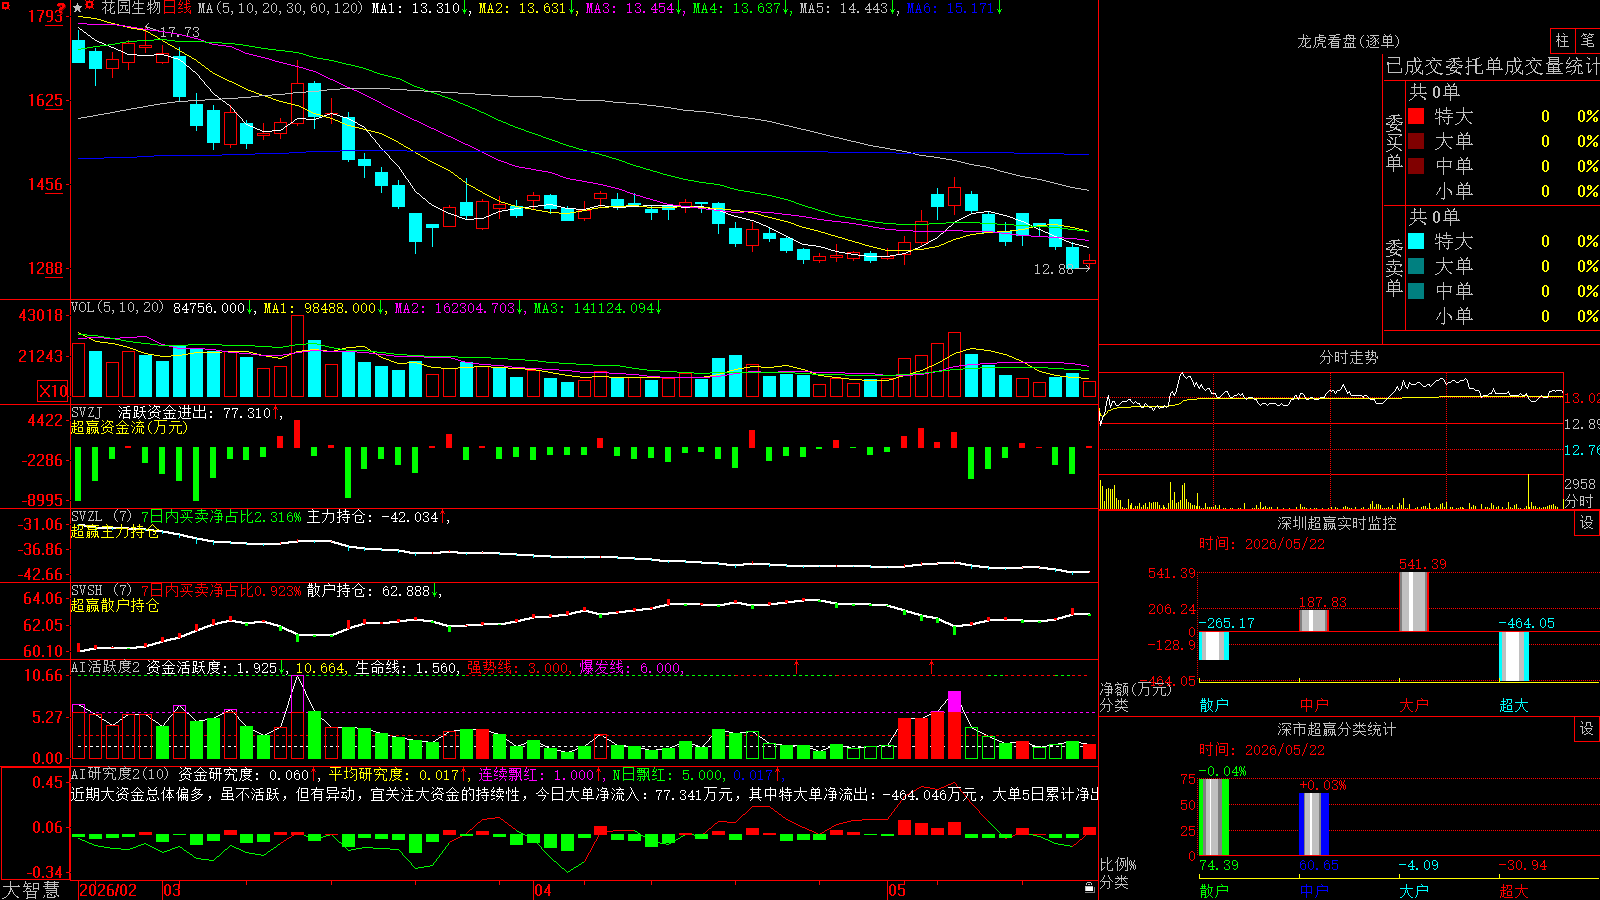Click the 2026/02 date on time axis
Image resolution: width=1600 pixels, height=900 pixels.
coord(108,890)
